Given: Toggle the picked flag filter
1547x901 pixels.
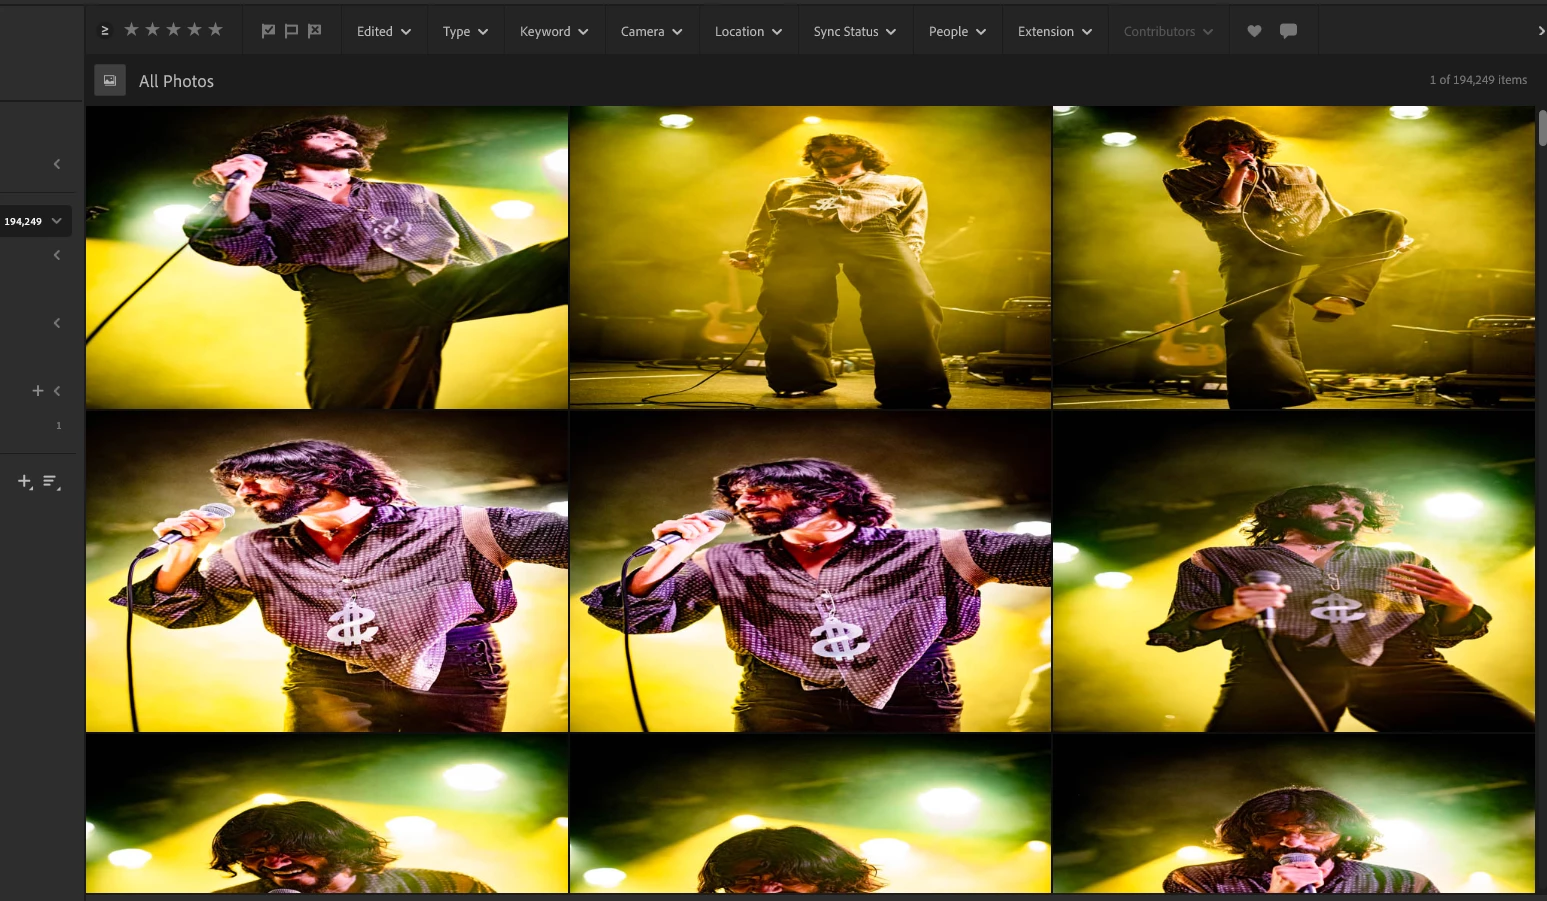Looking at the screenshot, I should point(268,31).
